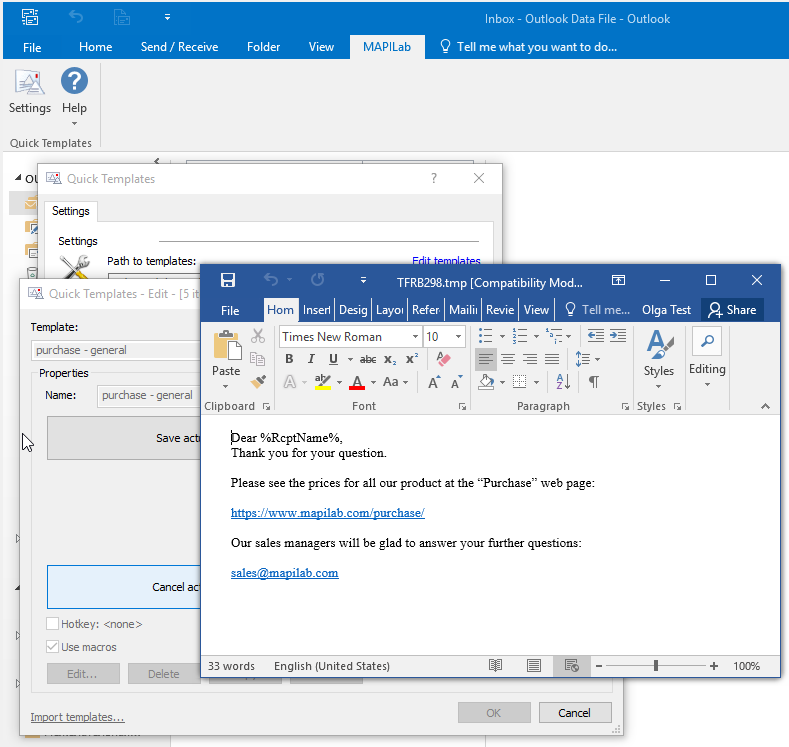Align text right
The width and height of the screenshot is (789, 747).
coord(530,359)
